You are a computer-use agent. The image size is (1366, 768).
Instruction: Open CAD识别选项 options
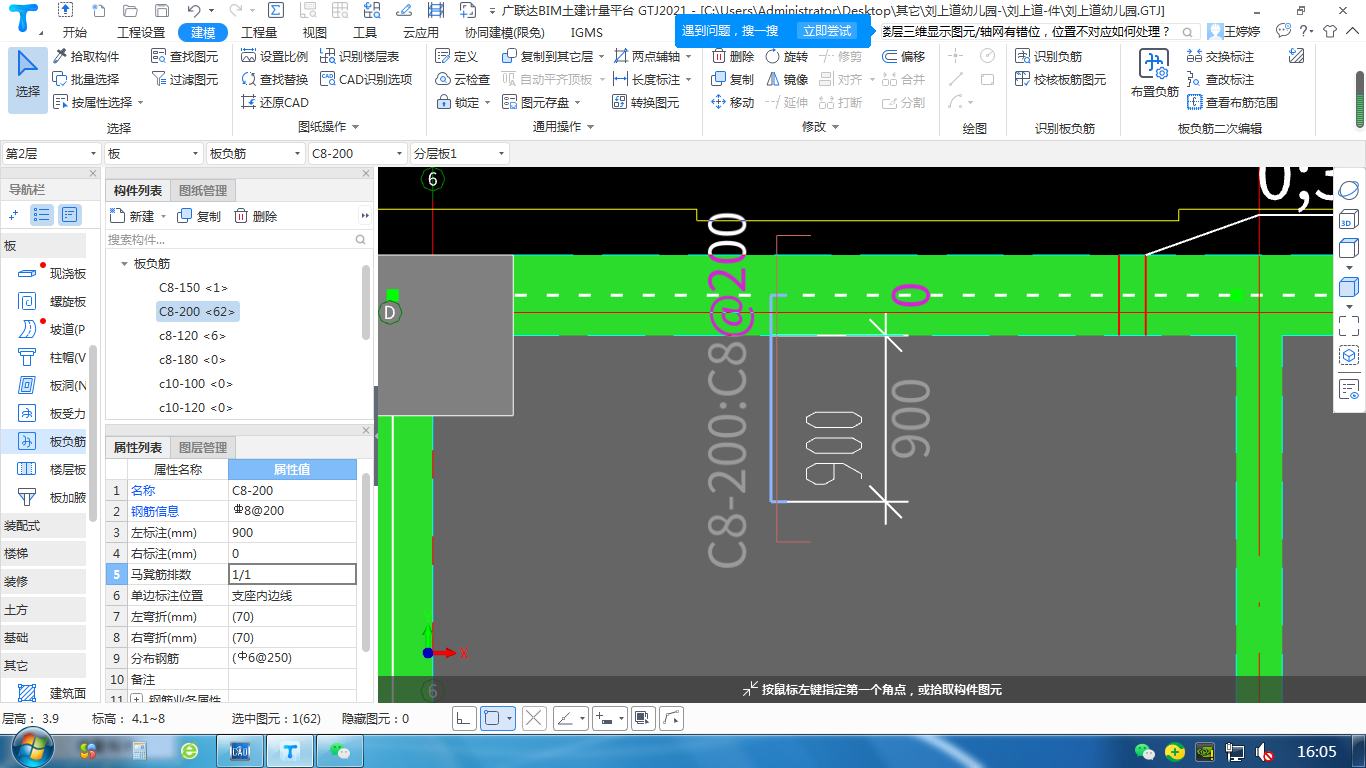click(x=366, y=79)
